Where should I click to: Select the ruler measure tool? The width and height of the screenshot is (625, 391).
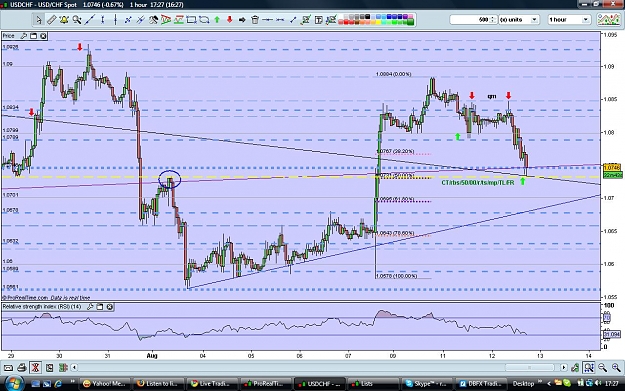51,20
